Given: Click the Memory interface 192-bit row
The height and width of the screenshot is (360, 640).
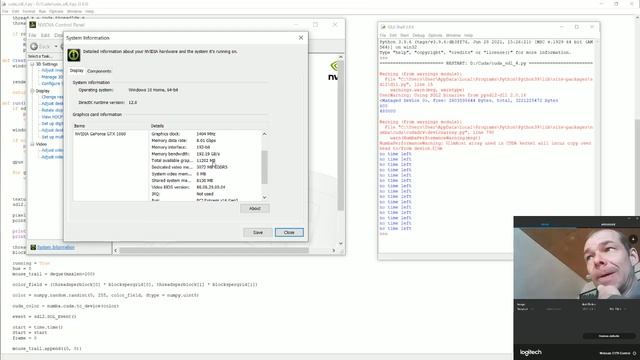Looking at the screenshot, I should pos(206,147).
